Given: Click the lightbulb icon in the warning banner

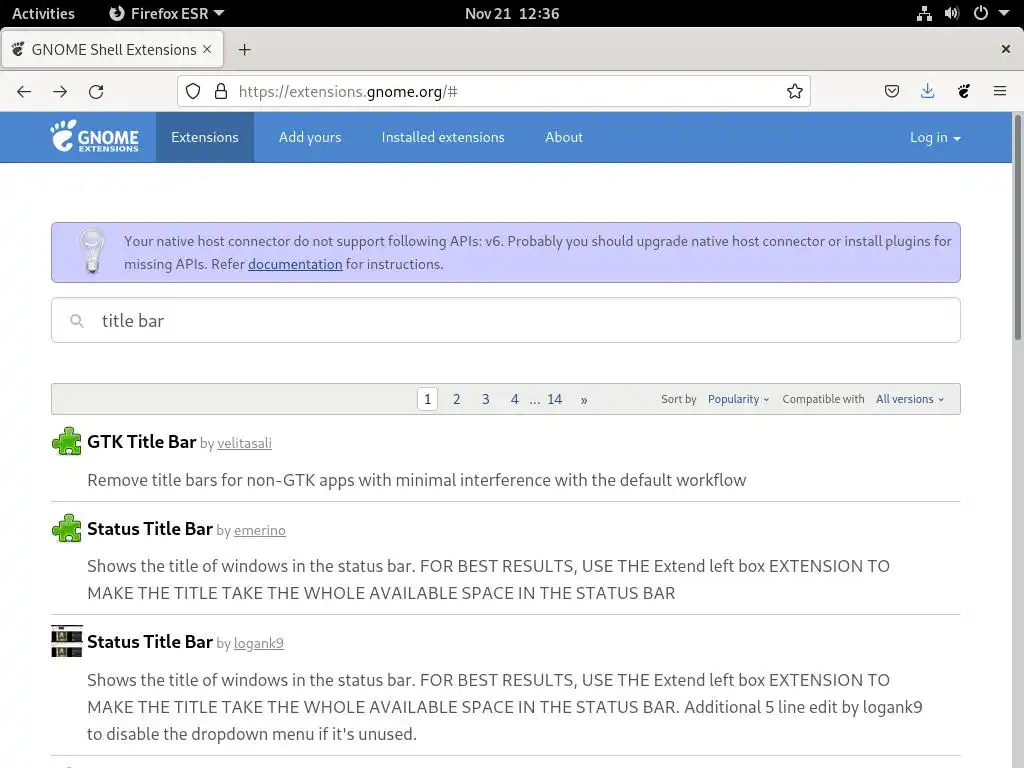Looking at the screenshot, I should click(x=92, y=251).
